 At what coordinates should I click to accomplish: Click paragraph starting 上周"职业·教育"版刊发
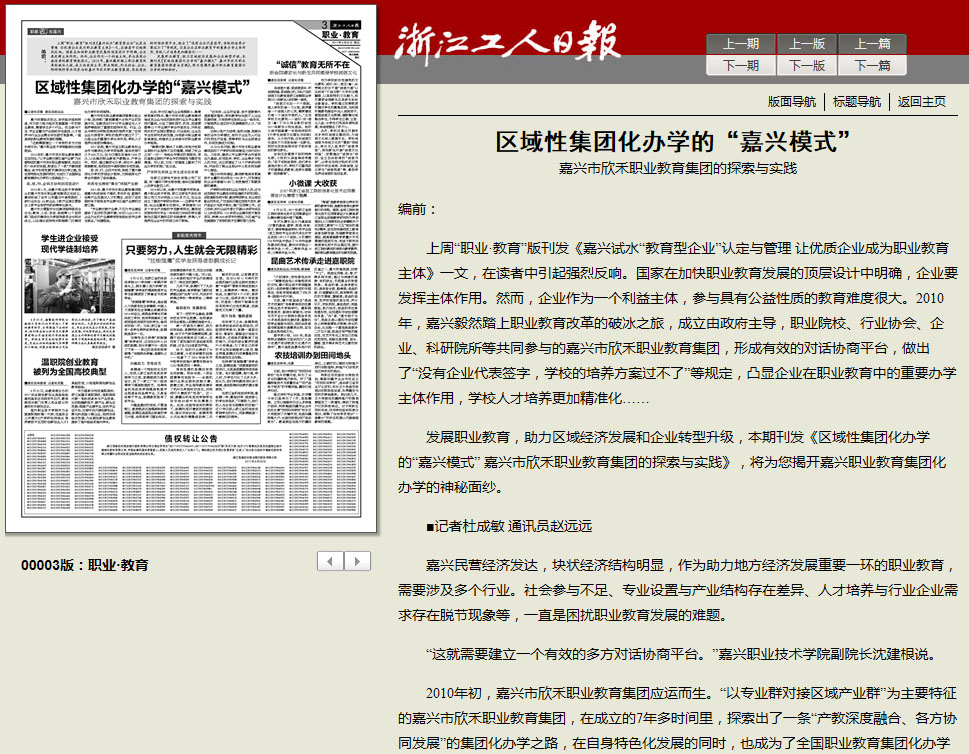point(678,323)
